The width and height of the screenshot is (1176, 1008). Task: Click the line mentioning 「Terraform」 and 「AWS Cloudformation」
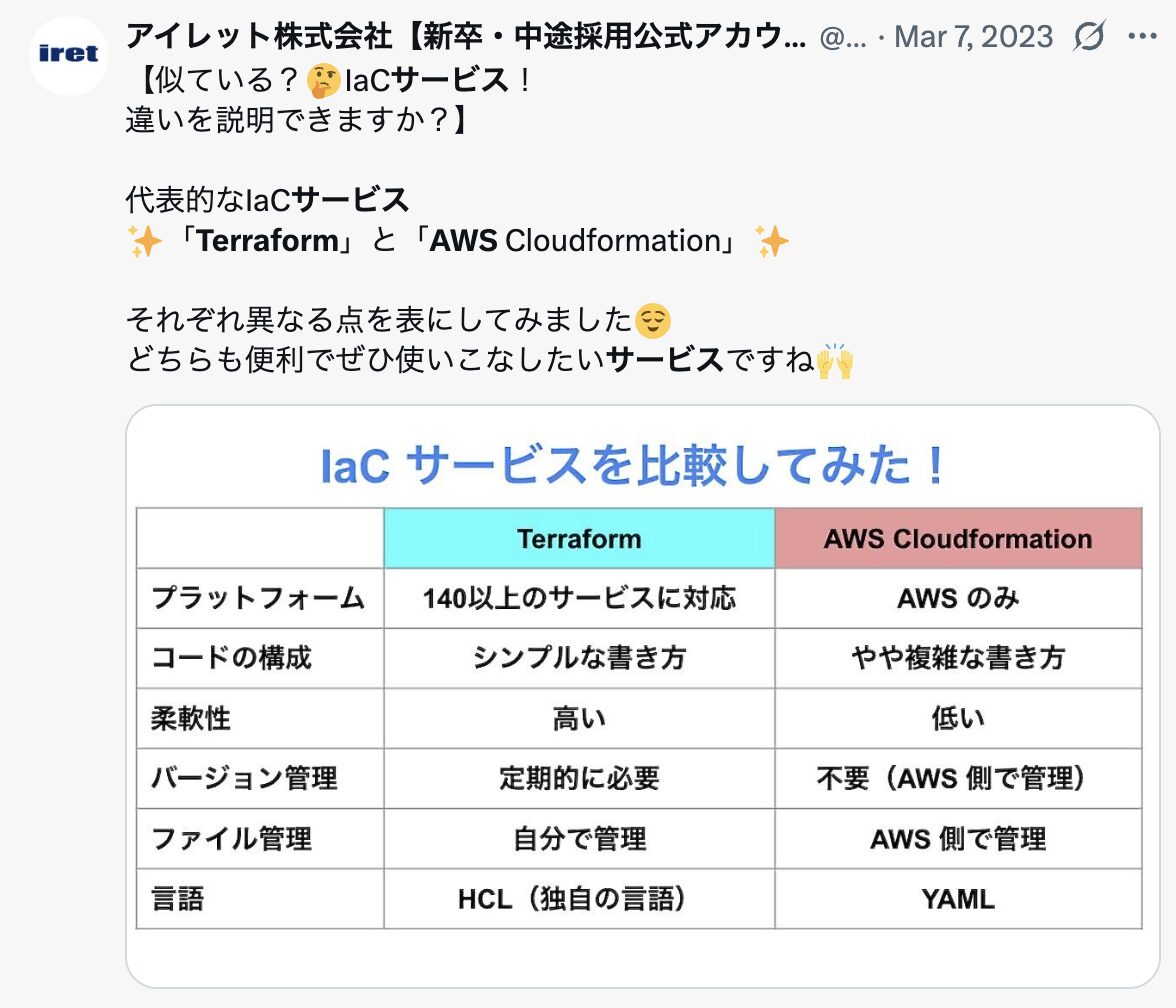click(x=458, y=241)
